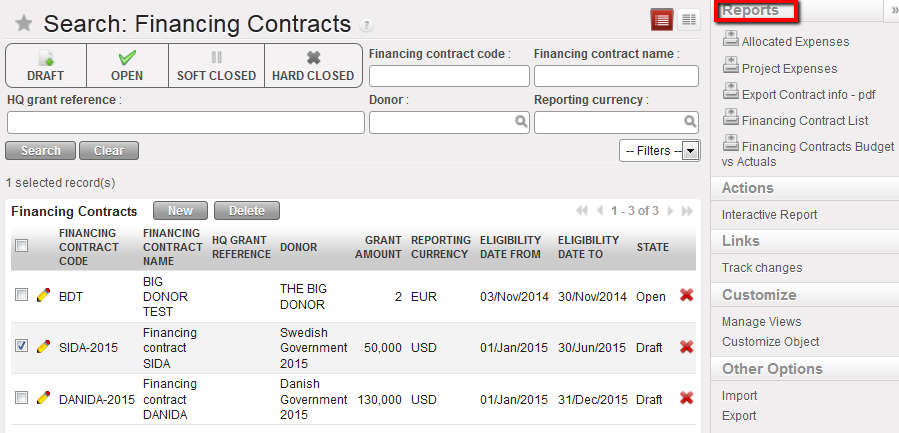Image resolution: width=899 pixels, height=433 pixels.
Task: Go to next page of records
Action: point(670,211)
